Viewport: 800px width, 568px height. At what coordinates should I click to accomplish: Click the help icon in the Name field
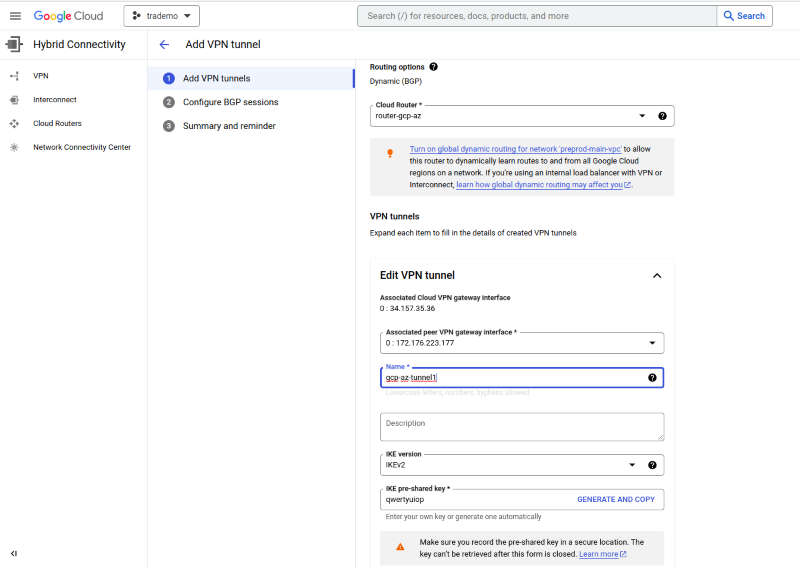(652, 378)
